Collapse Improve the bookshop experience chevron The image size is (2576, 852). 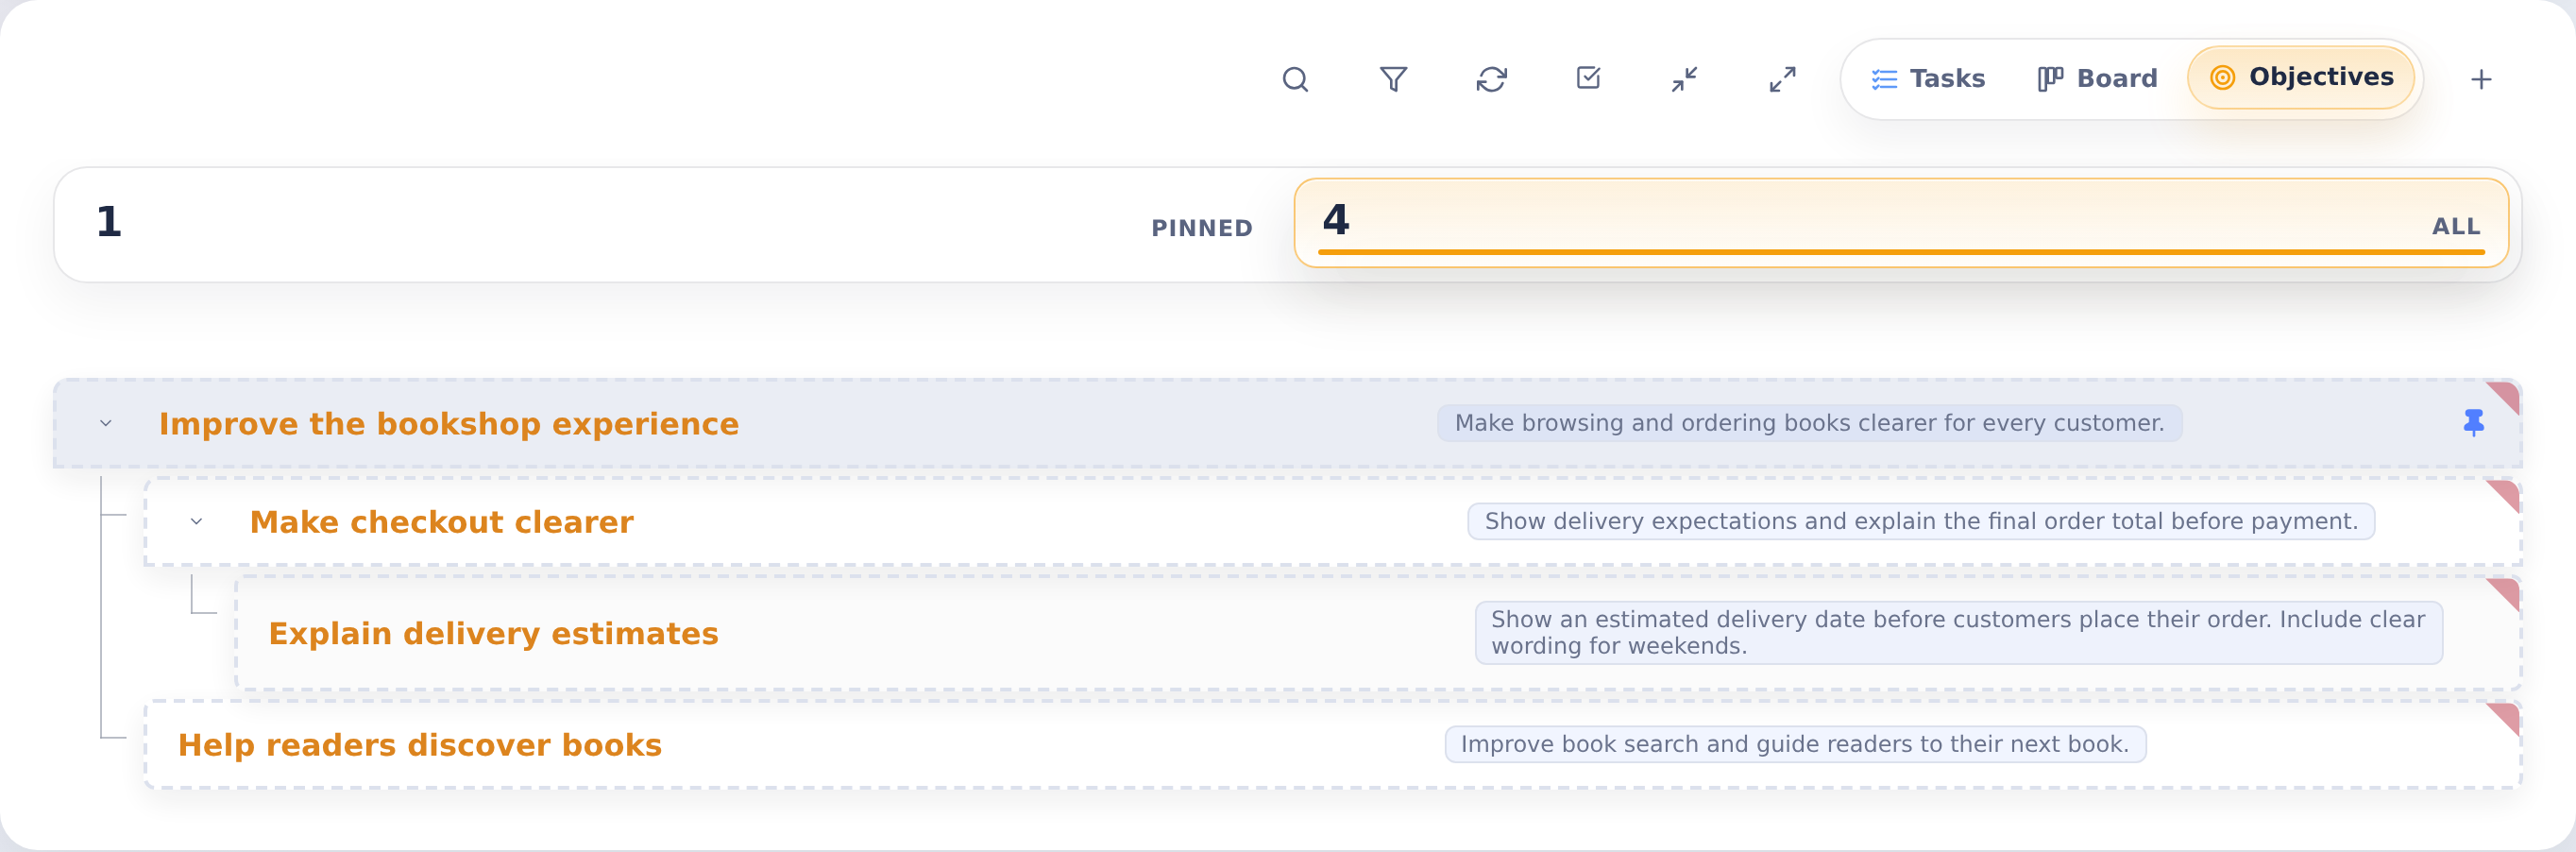(x=106, y=423)
